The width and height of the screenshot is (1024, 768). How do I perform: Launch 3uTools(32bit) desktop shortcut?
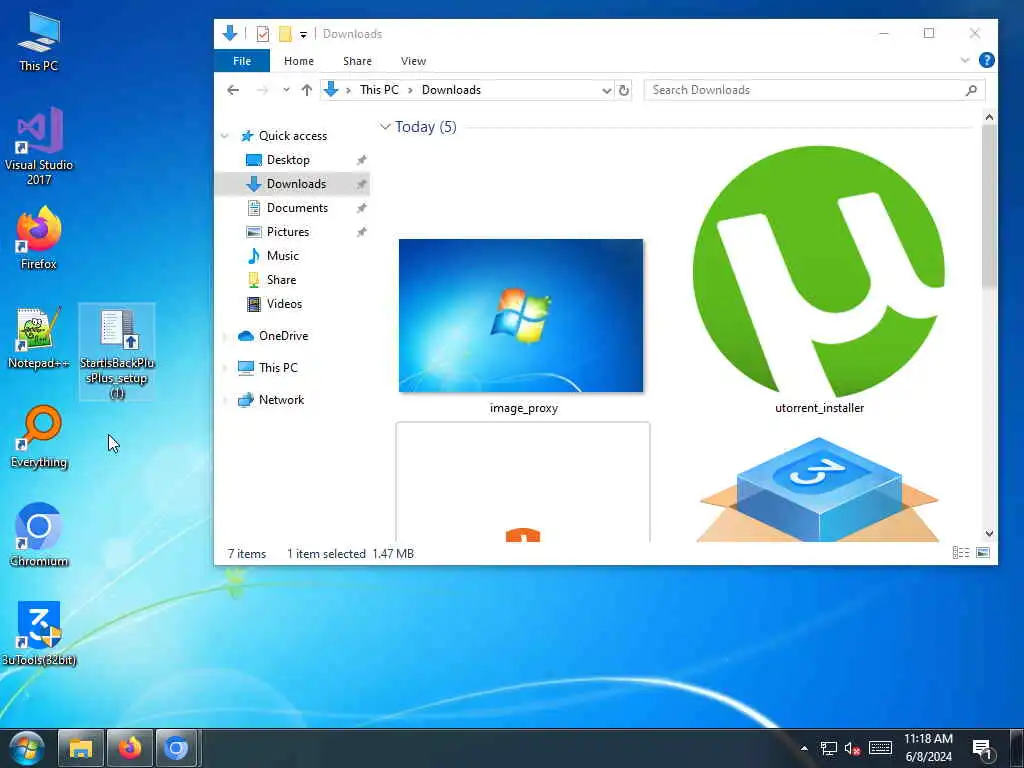[x=39, y=633]
